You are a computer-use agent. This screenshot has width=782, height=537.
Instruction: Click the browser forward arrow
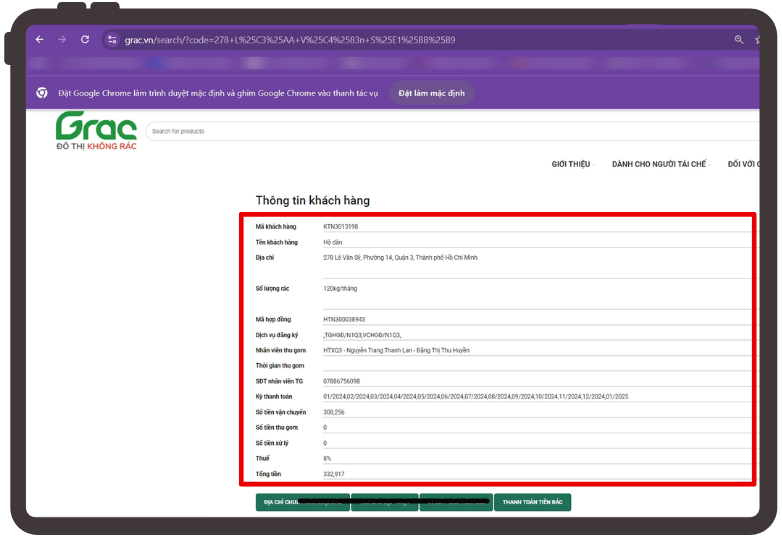[x=62, y=40]
